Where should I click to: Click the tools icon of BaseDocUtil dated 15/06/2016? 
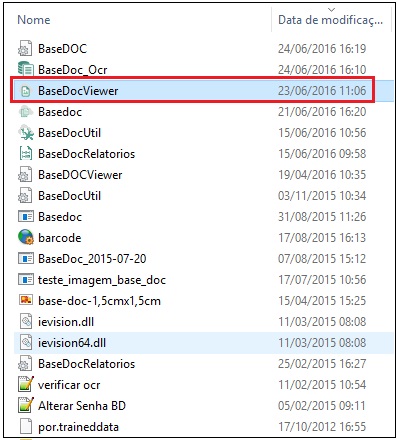(26, 133)
